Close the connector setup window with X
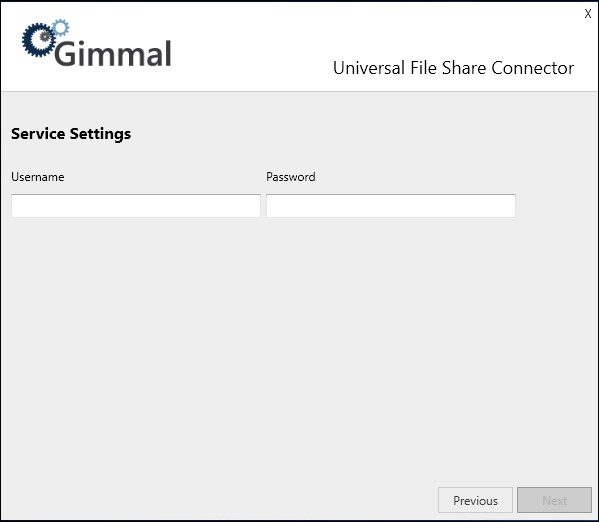The width and height of the screenshot is (599, 522). [588, 14]
